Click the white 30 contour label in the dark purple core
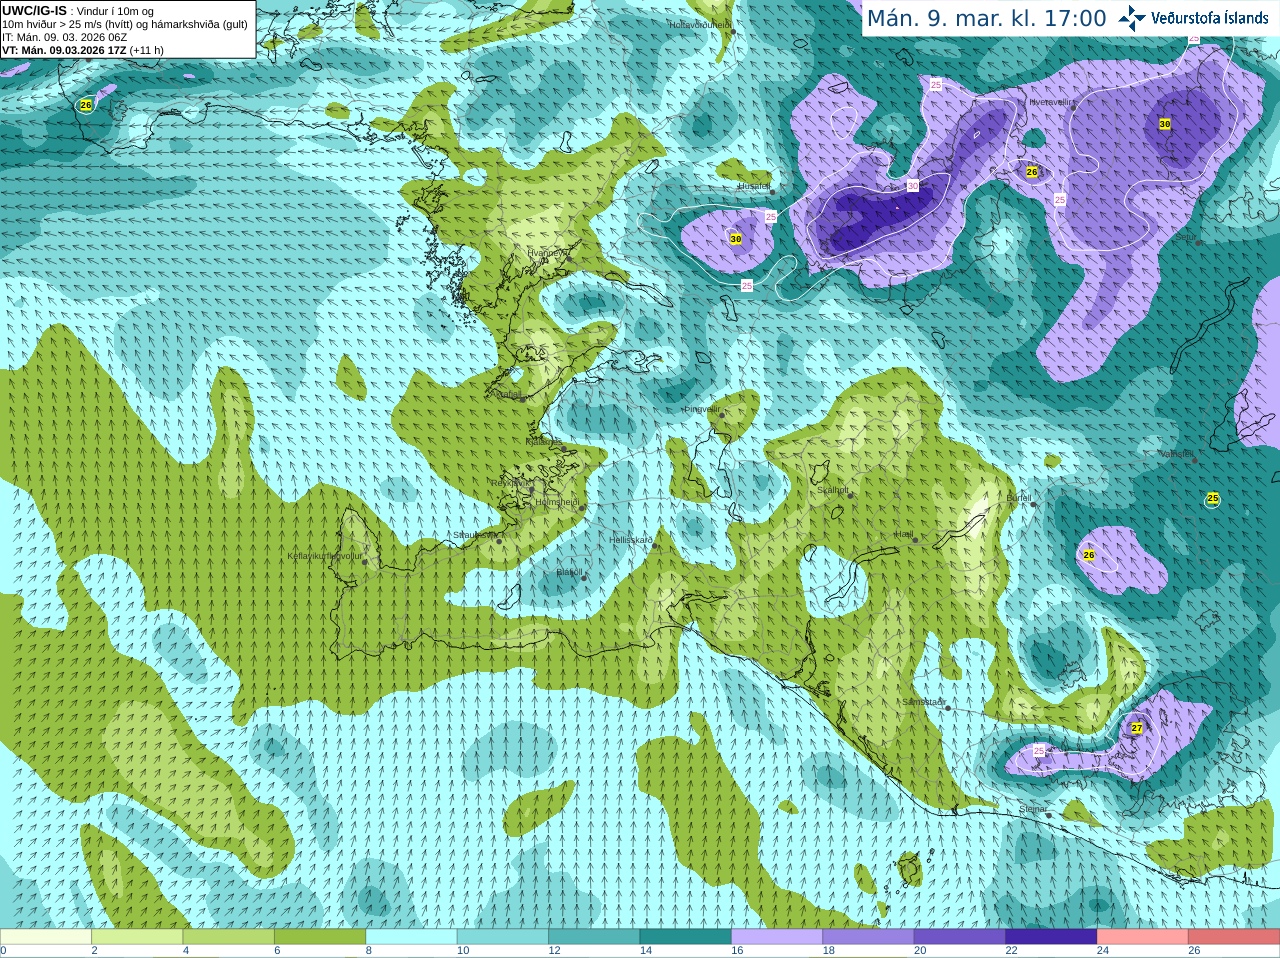This screenshot has width=1280, height=958. click(x=913, y=186)
